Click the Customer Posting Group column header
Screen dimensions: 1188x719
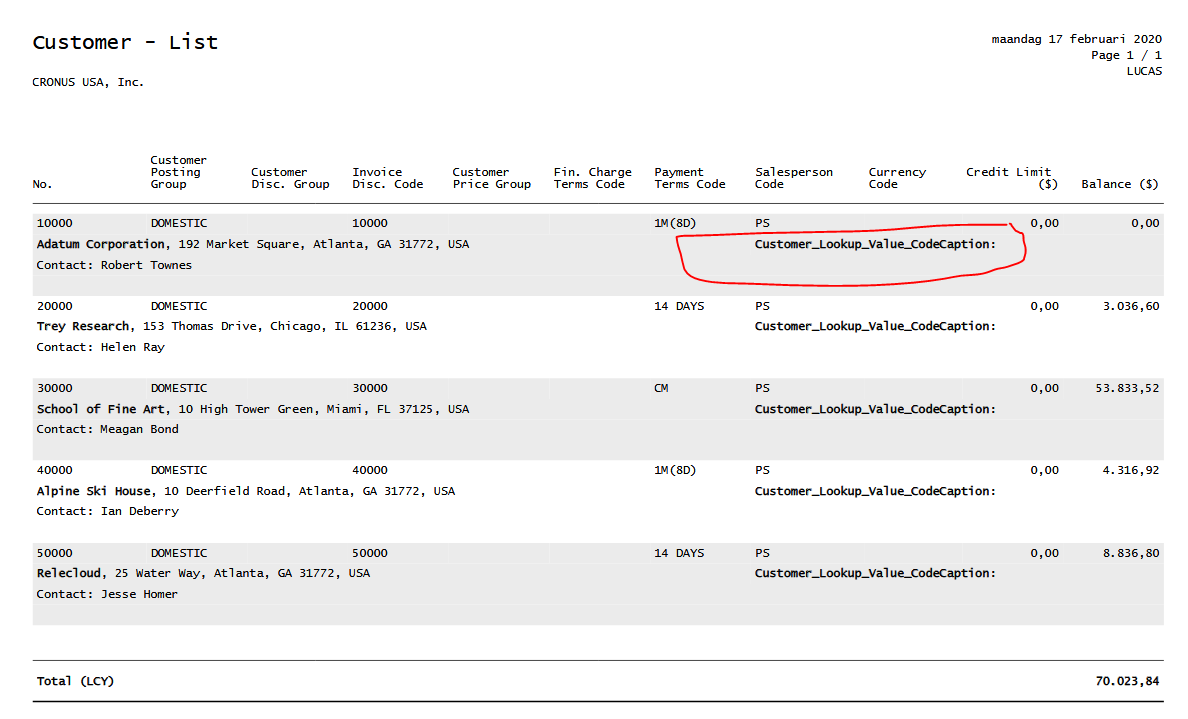[x=178, y=172]
